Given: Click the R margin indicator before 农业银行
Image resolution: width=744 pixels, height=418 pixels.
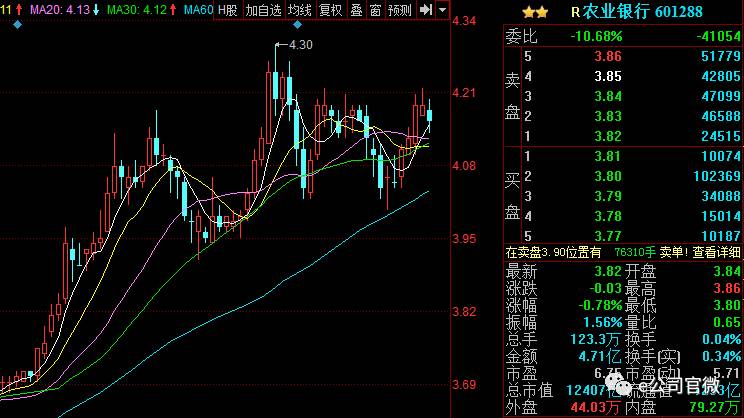Looking at the screenshot, I should (x=575, y=12).
